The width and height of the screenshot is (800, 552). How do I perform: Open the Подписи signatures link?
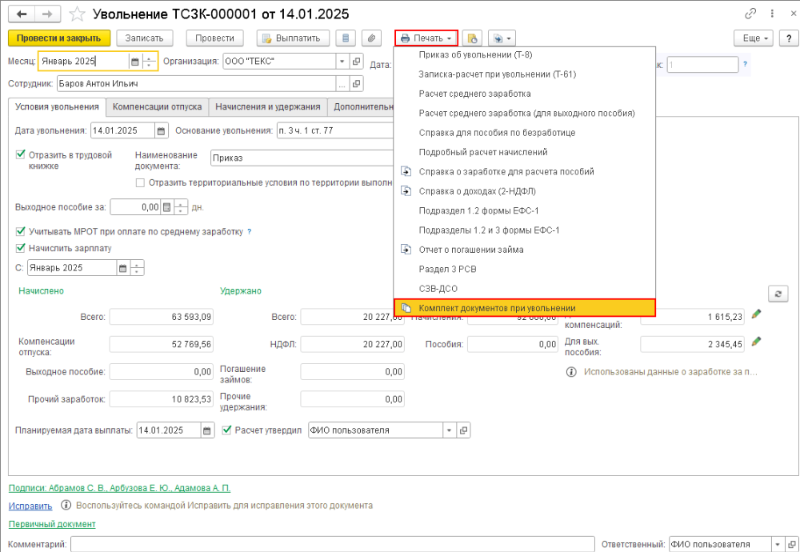119,488
